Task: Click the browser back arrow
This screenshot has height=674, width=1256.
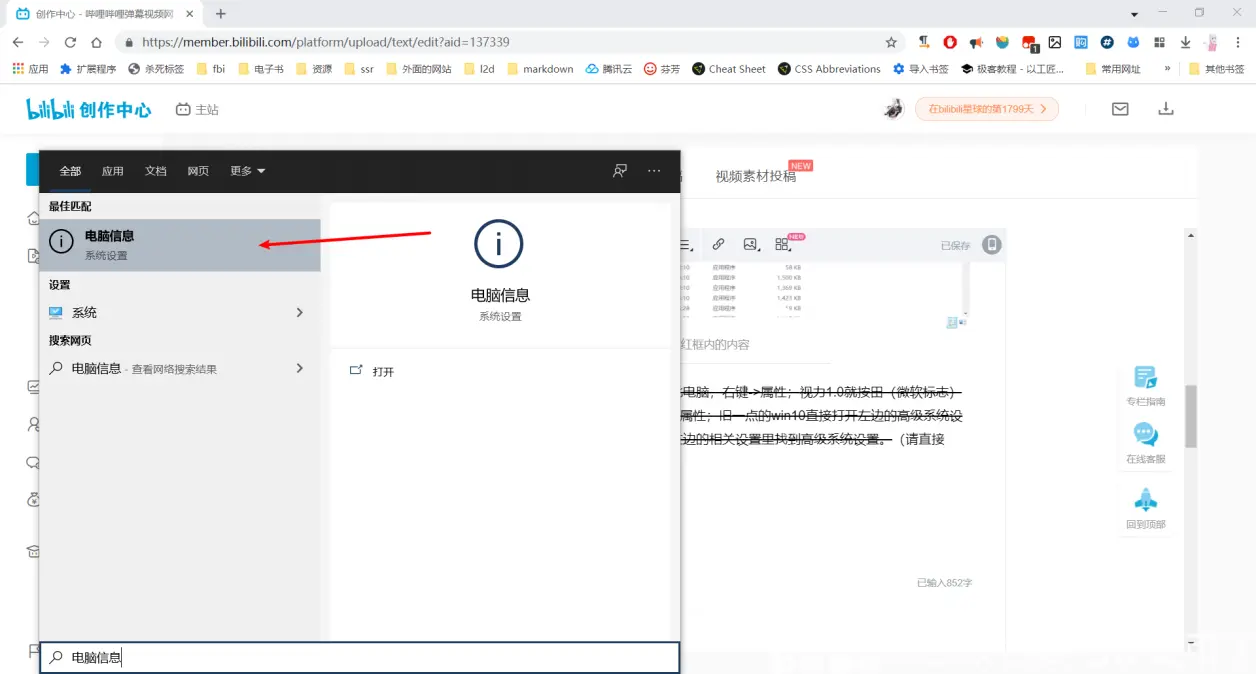Action: tap(18, 43)
